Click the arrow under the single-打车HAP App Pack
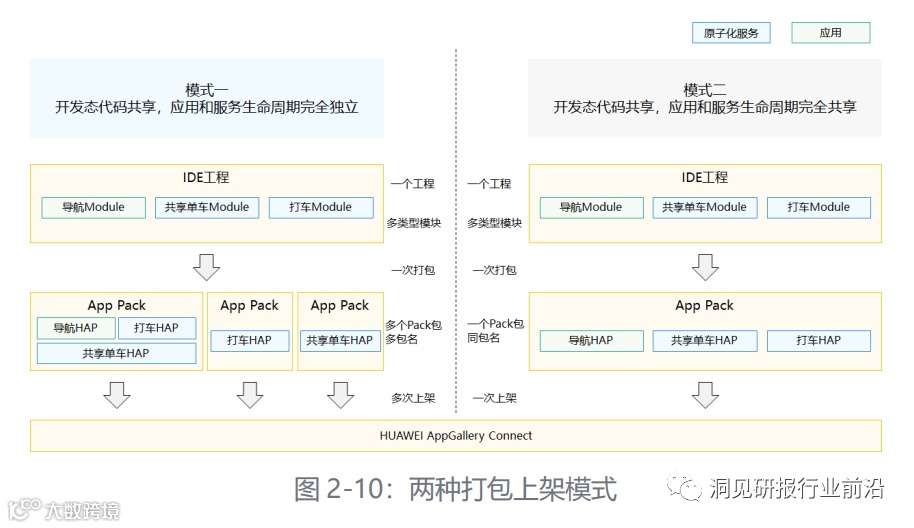The width and height of the screenshot is (914, 528). click(x=249, y=395)
